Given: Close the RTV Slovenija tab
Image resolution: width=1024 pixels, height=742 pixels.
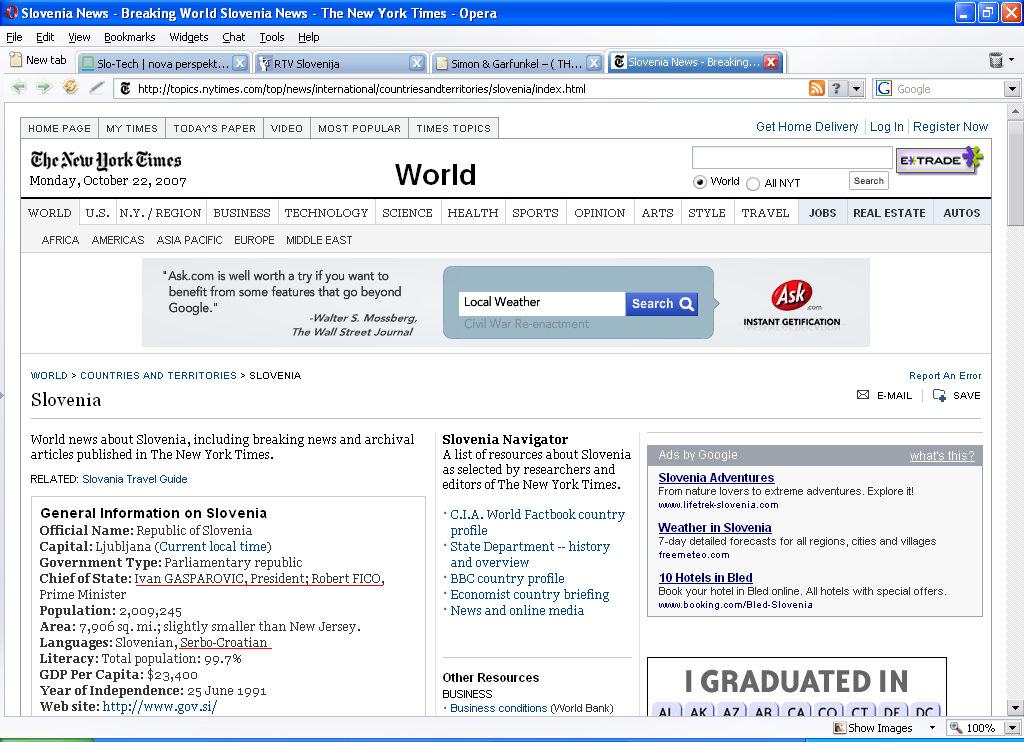Looking at the screenshot, I should (x=416, y=63).
